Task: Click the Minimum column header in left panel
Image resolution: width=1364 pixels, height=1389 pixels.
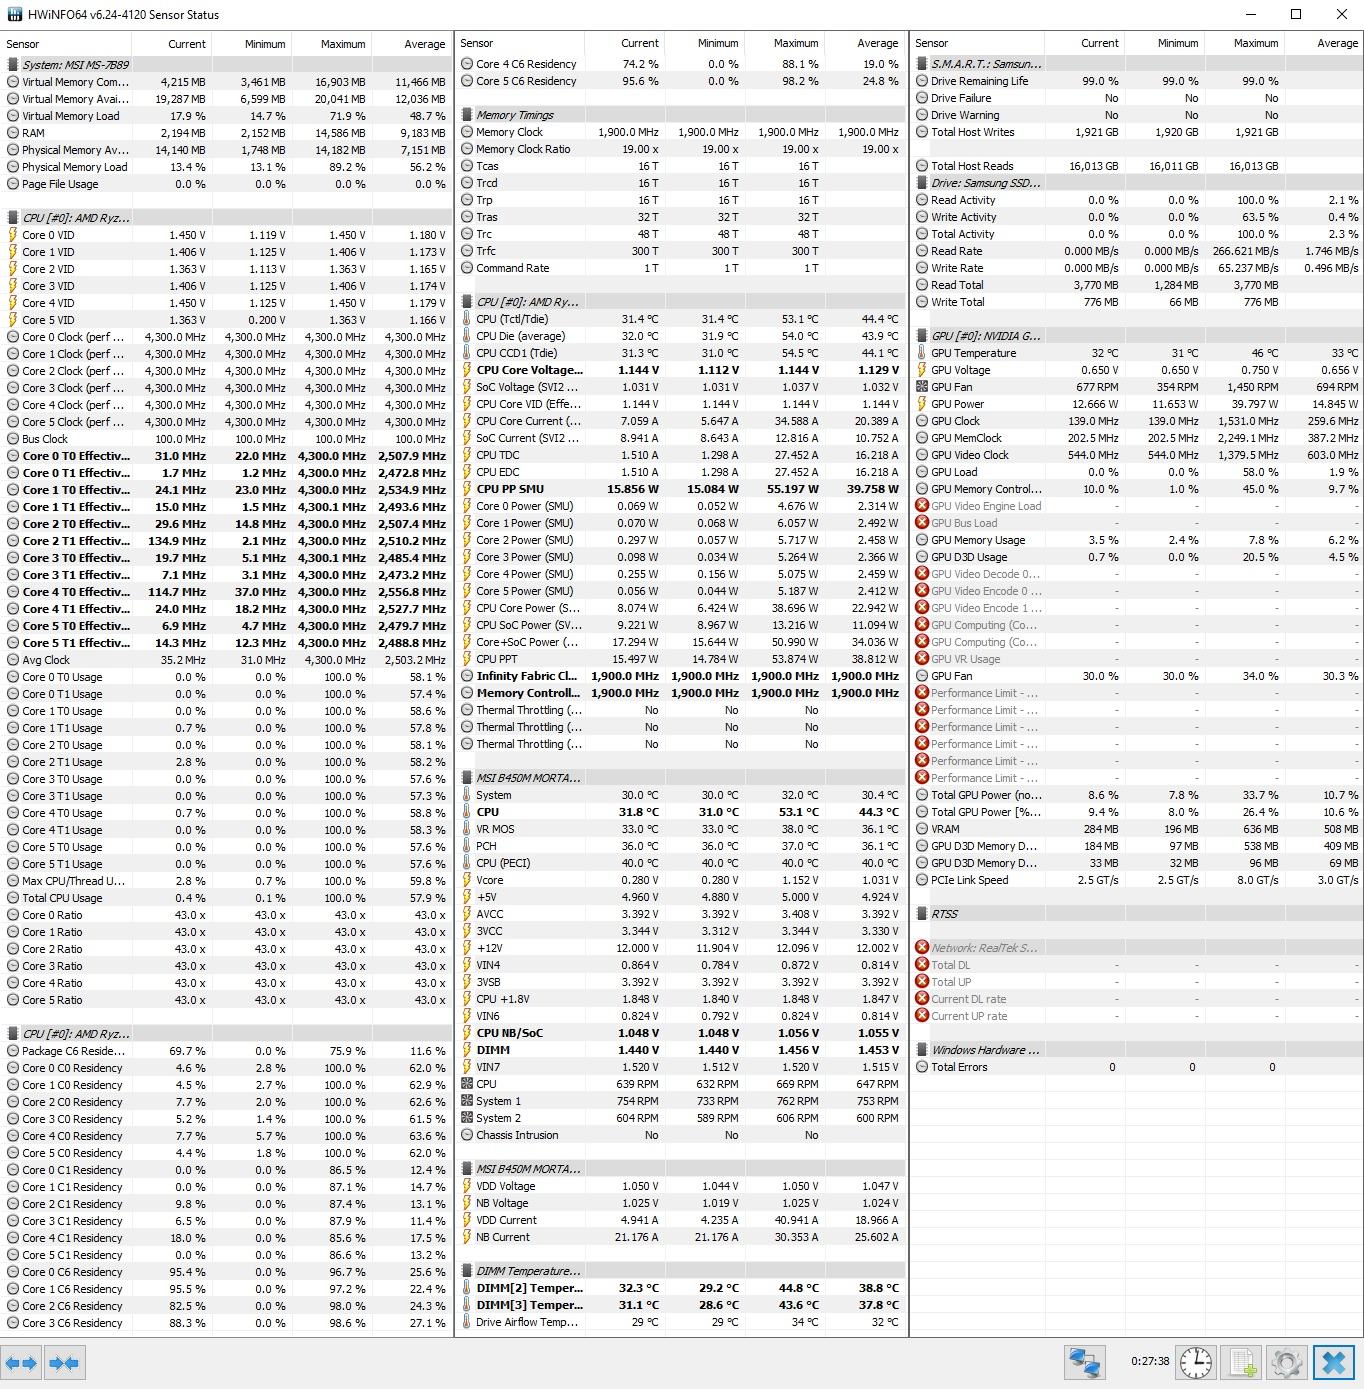Action: click(251, 44)
